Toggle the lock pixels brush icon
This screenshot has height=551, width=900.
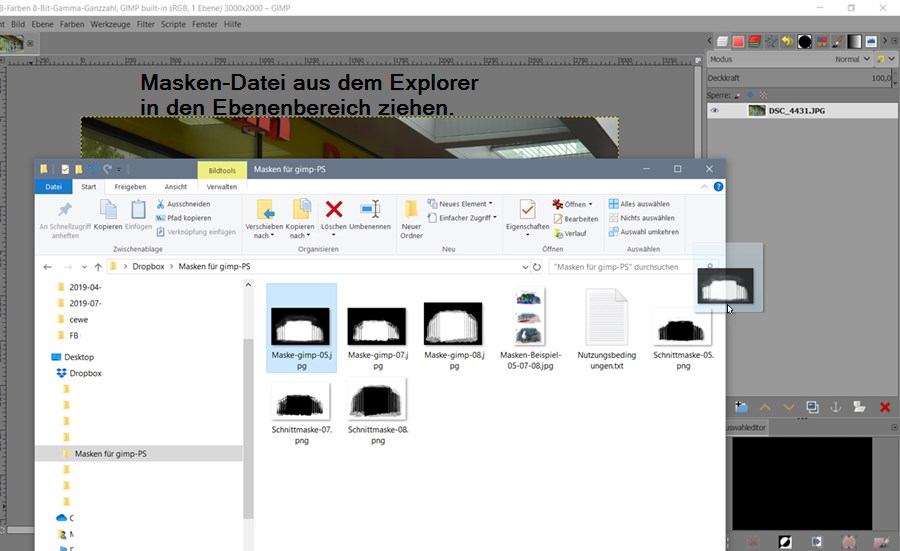738,94
